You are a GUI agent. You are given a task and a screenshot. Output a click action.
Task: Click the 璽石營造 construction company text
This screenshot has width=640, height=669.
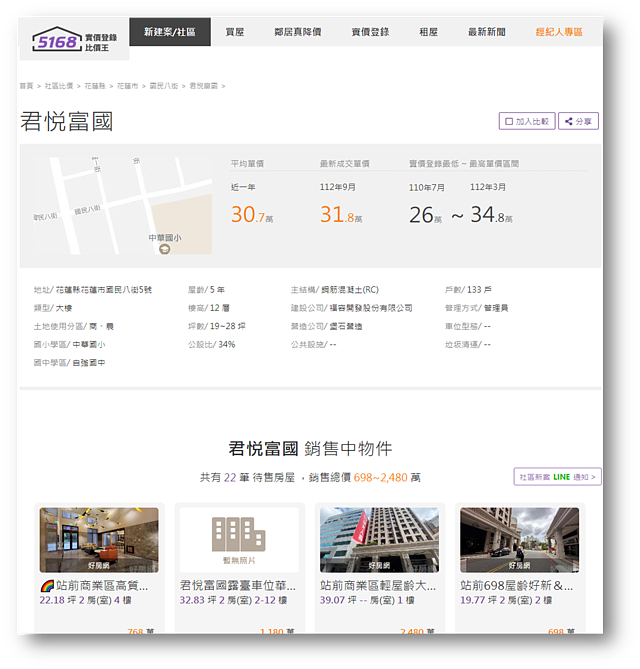(x=346, y=326)
